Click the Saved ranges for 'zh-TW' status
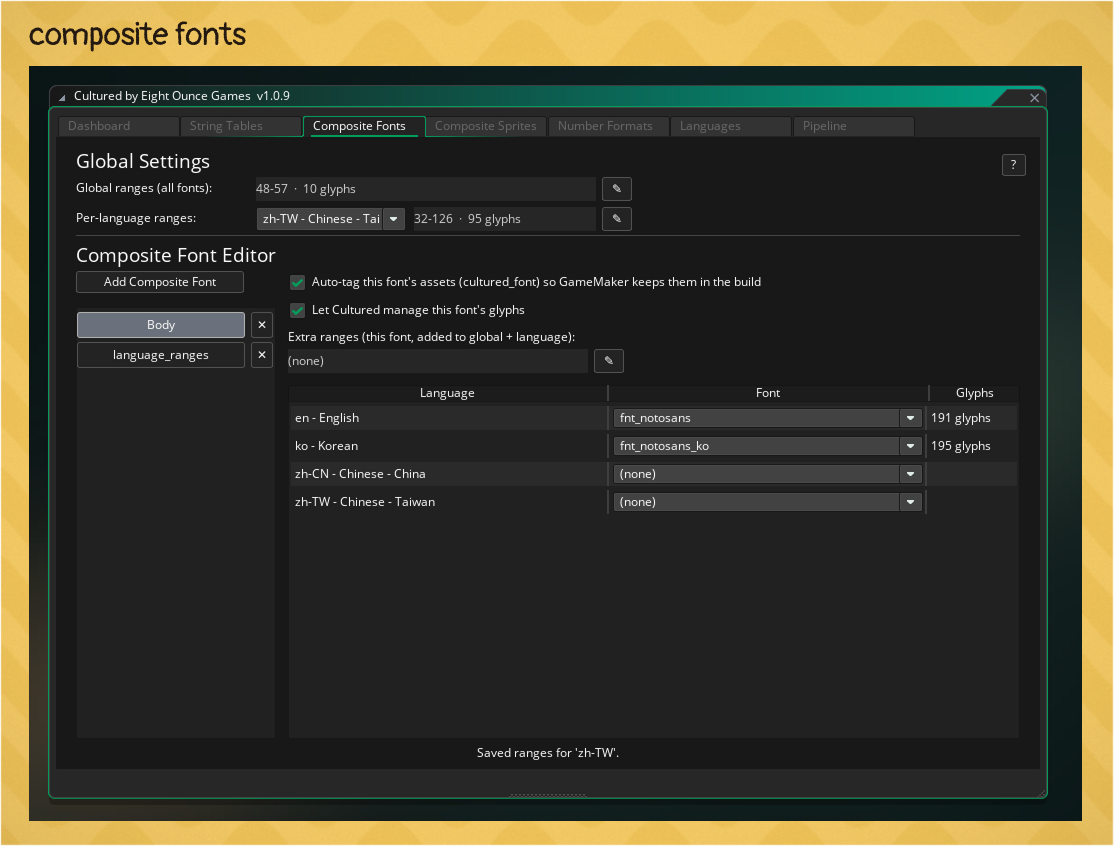This screenshot has width=1114, height=846. (x=548, y=753)
